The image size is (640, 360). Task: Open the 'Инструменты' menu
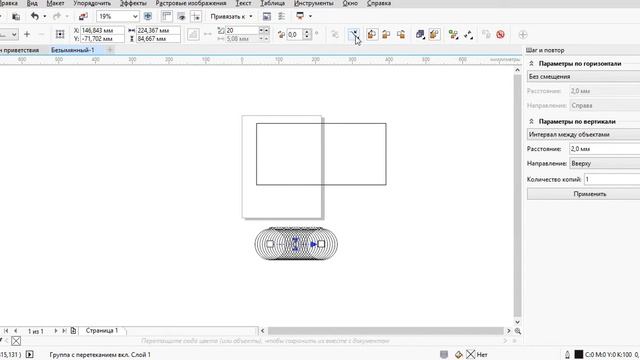(x=313, y=3)
